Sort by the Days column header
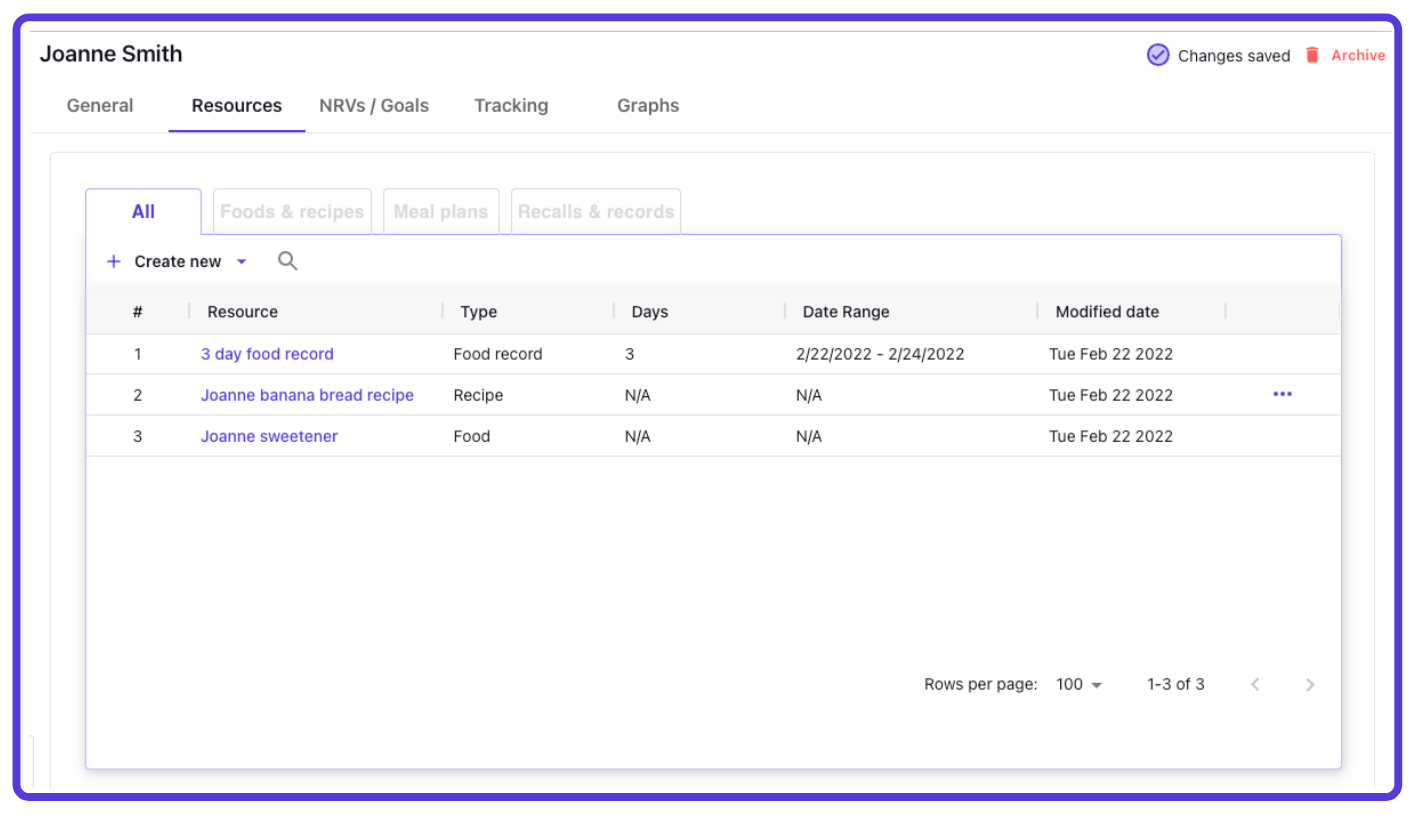Screen dimensions: 1410x815 pyautogui.click(x=650, y=312)
